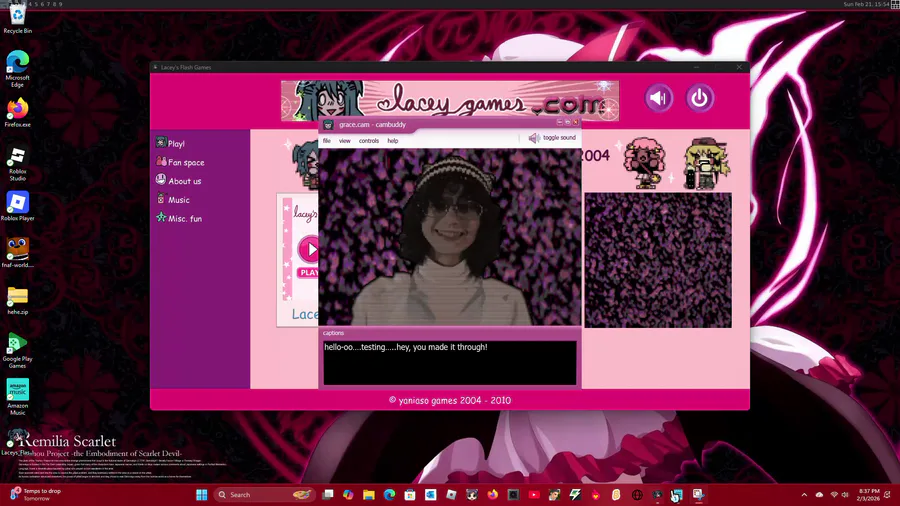Click the static noise video panel
900x506 pixels.
pos(658,260)
